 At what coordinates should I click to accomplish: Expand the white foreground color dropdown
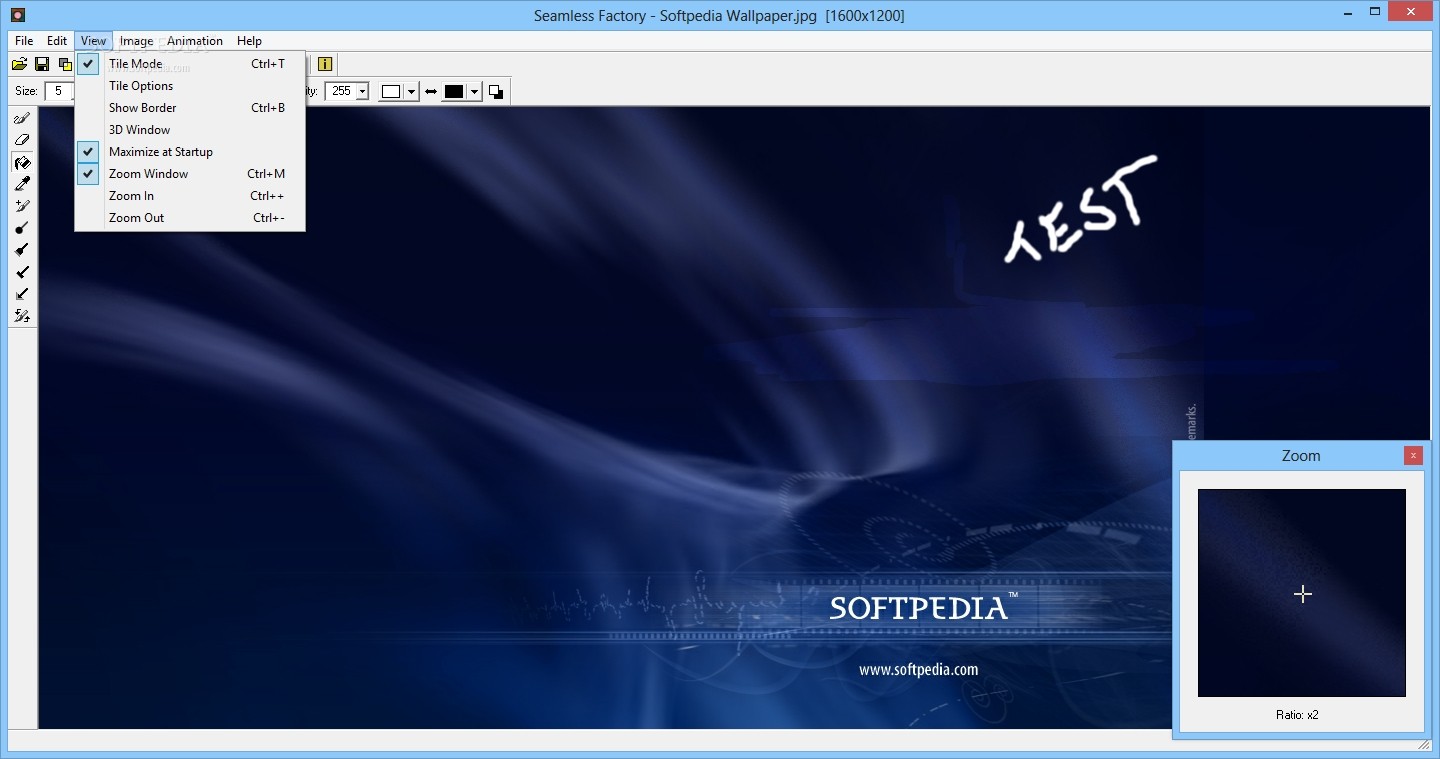coord(411,91)
